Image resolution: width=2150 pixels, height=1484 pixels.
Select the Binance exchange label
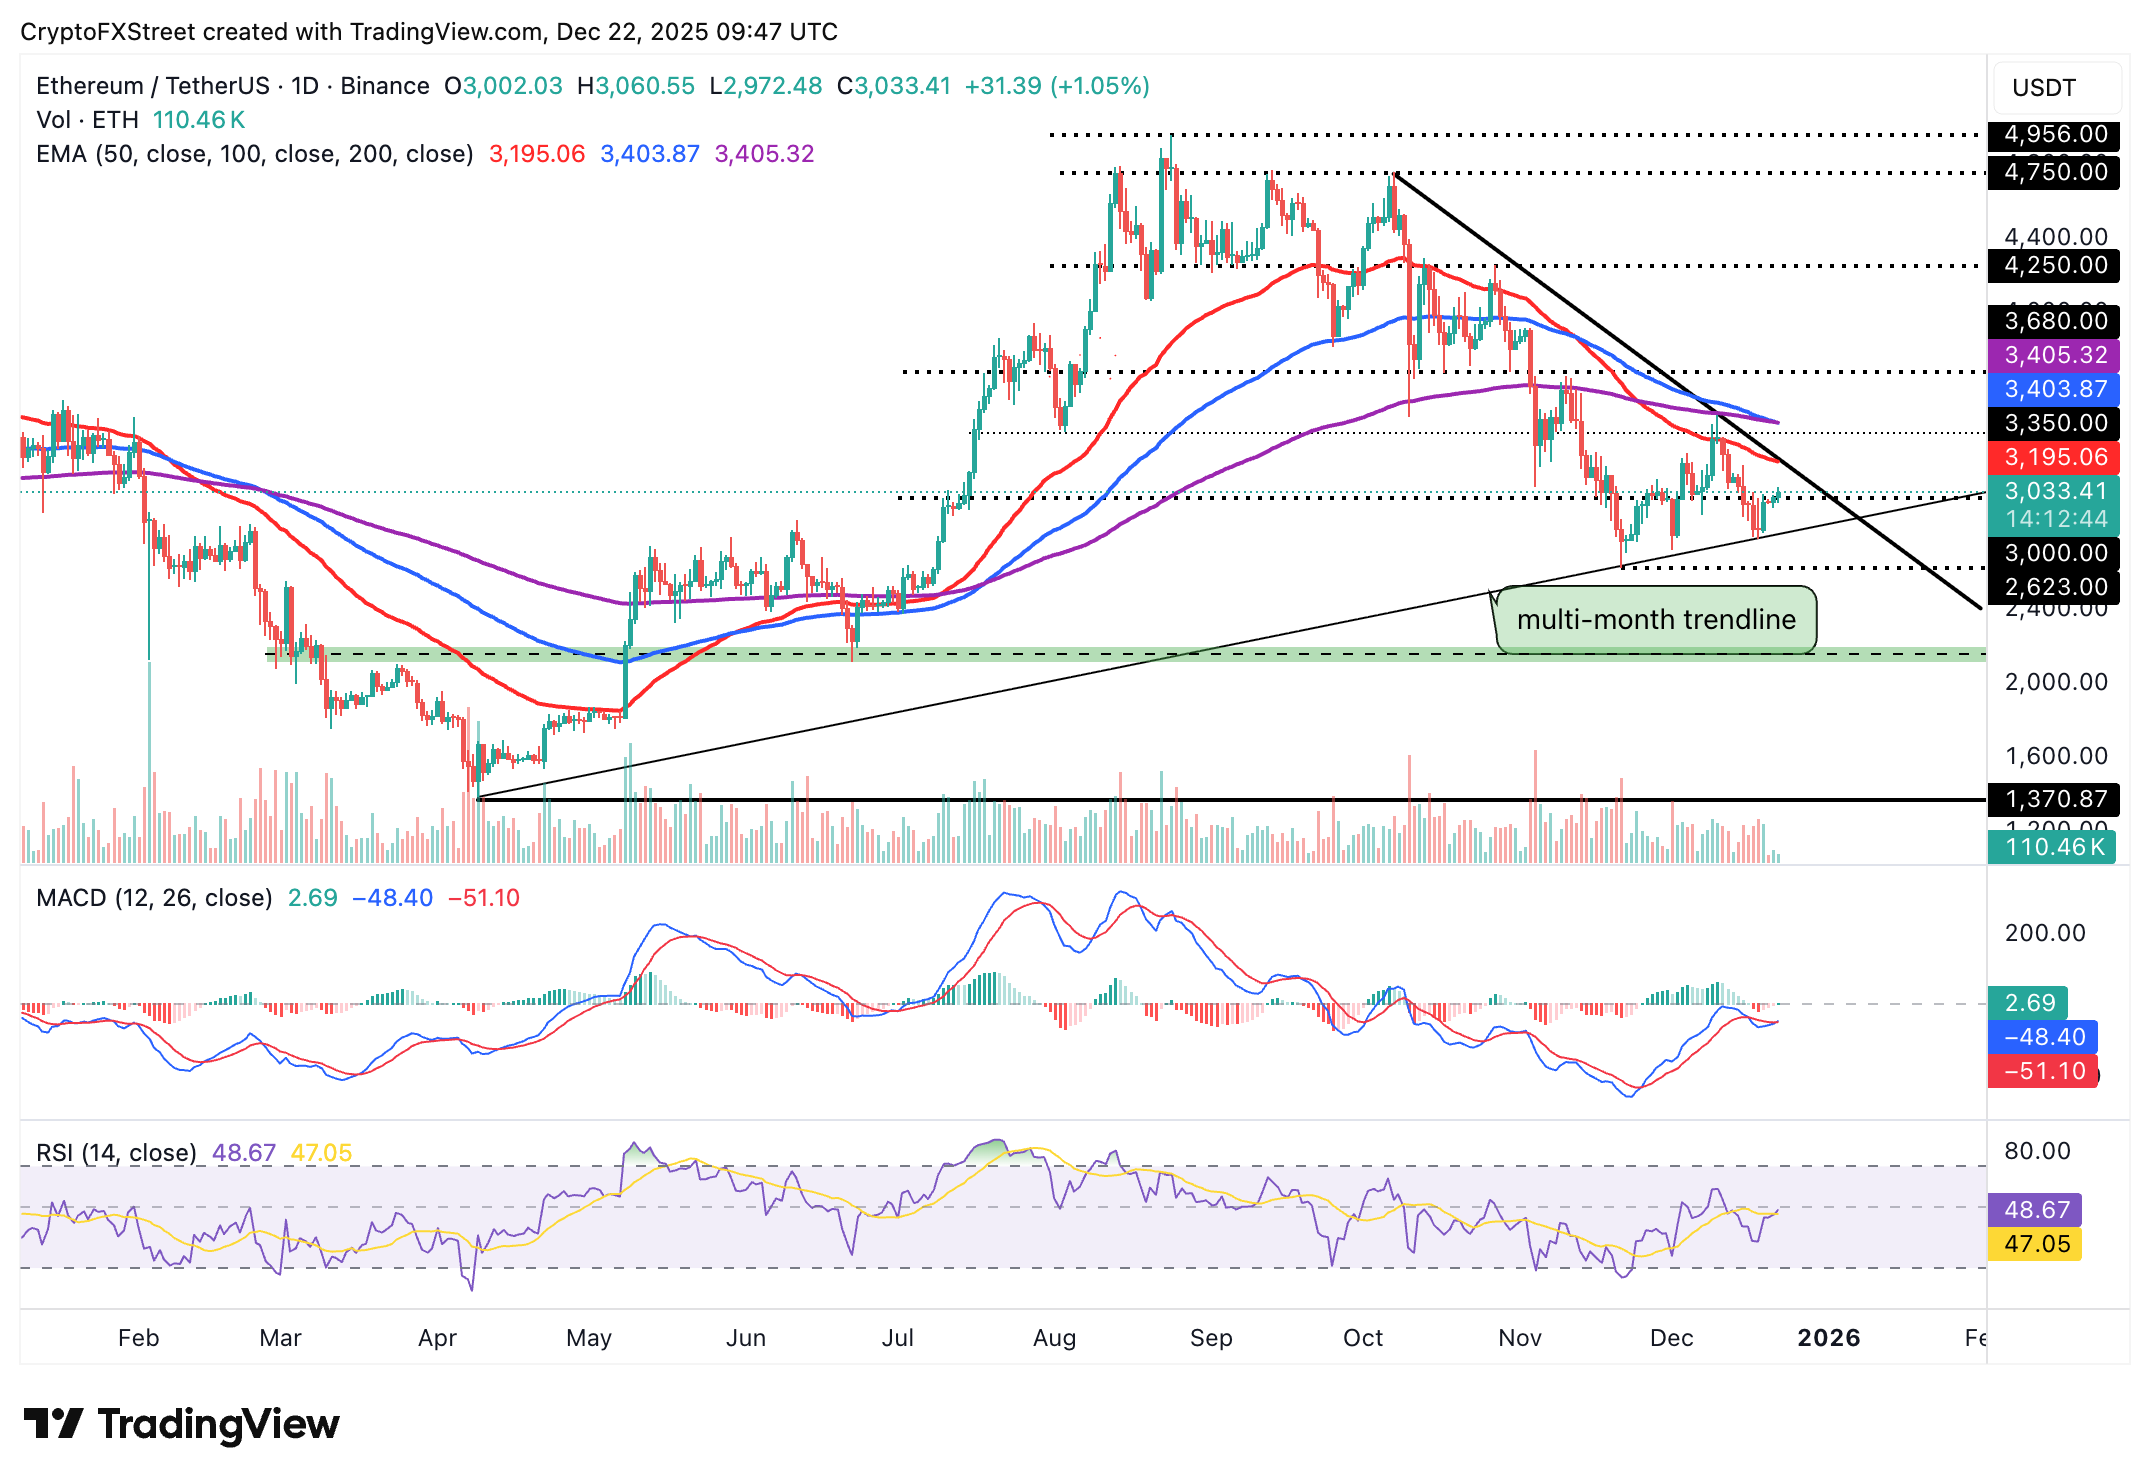(x=383, y=86)
